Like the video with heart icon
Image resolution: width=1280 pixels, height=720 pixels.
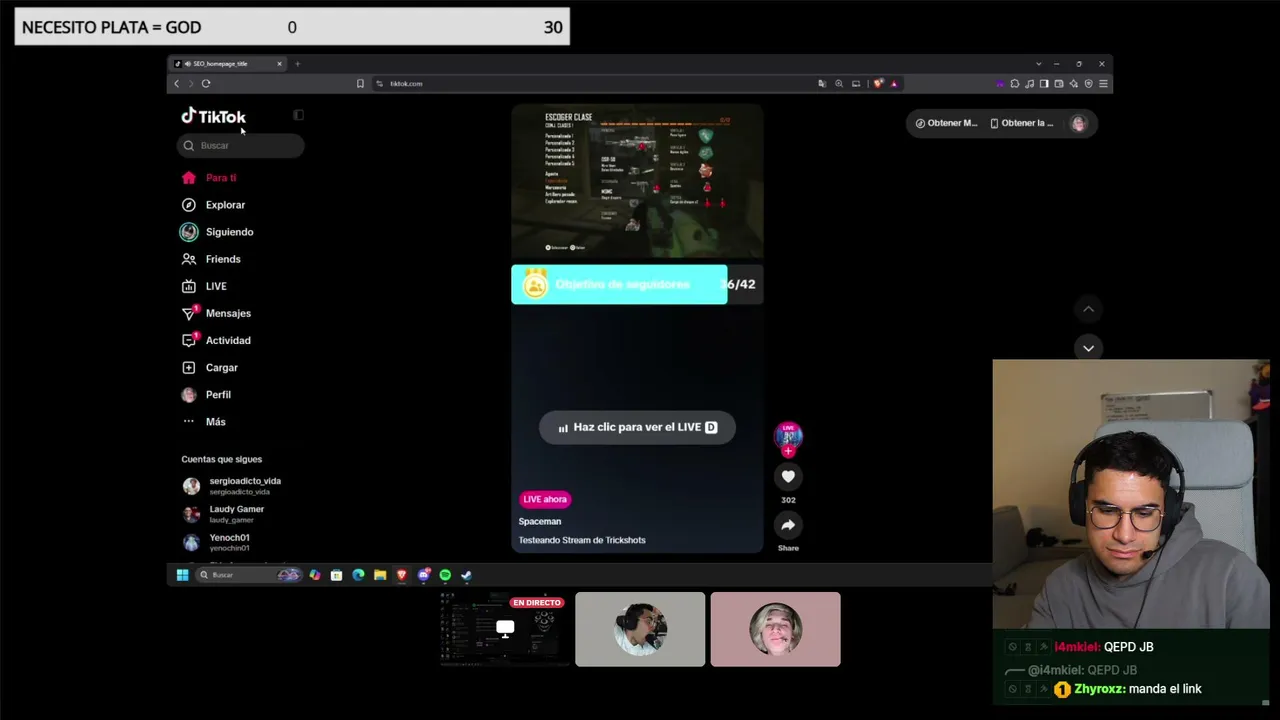click(788, 477)
